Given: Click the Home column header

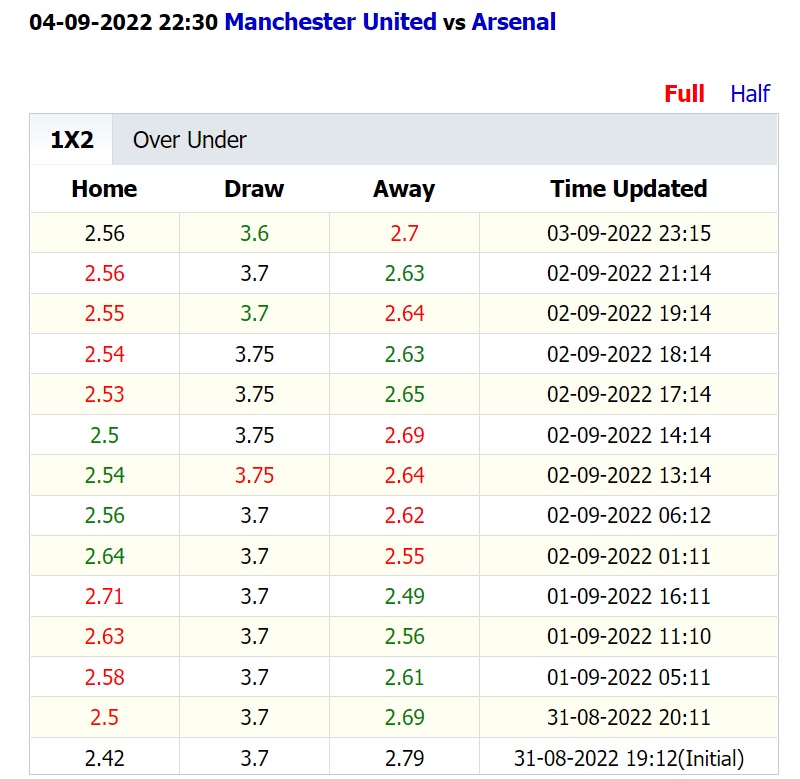Looking at the screenshot, I should click(104, 189).
